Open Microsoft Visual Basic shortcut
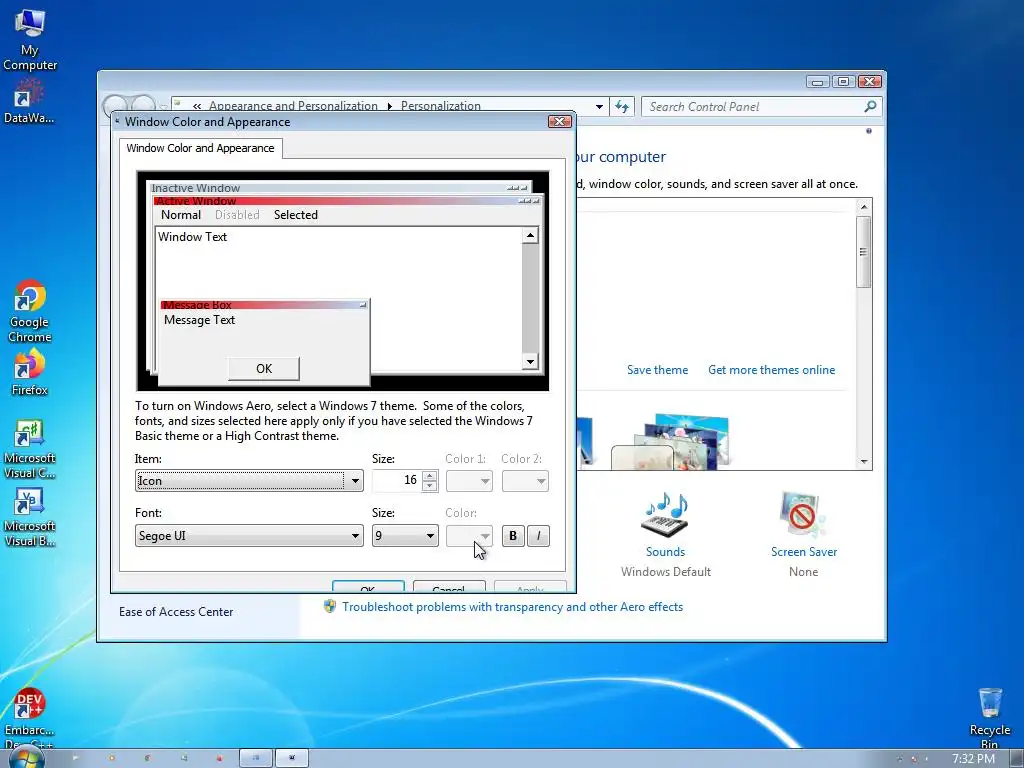 point(29,517)
